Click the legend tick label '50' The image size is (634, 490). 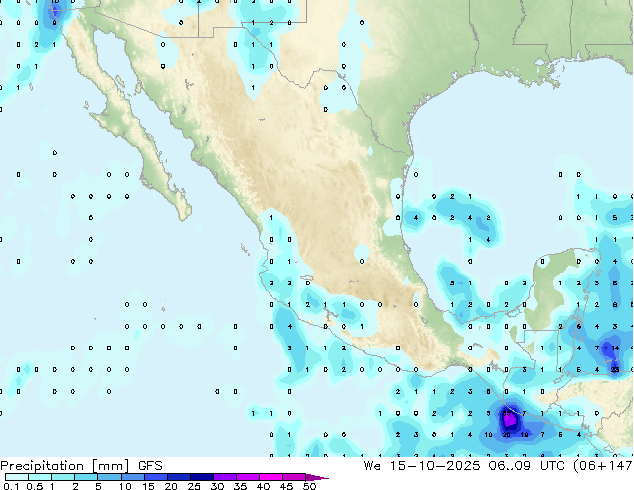click(310, 486)
